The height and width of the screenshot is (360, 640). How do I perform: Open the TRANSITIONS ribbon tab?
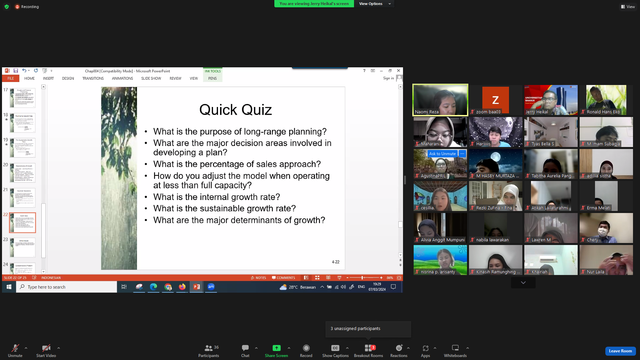(x=93, y=78)
